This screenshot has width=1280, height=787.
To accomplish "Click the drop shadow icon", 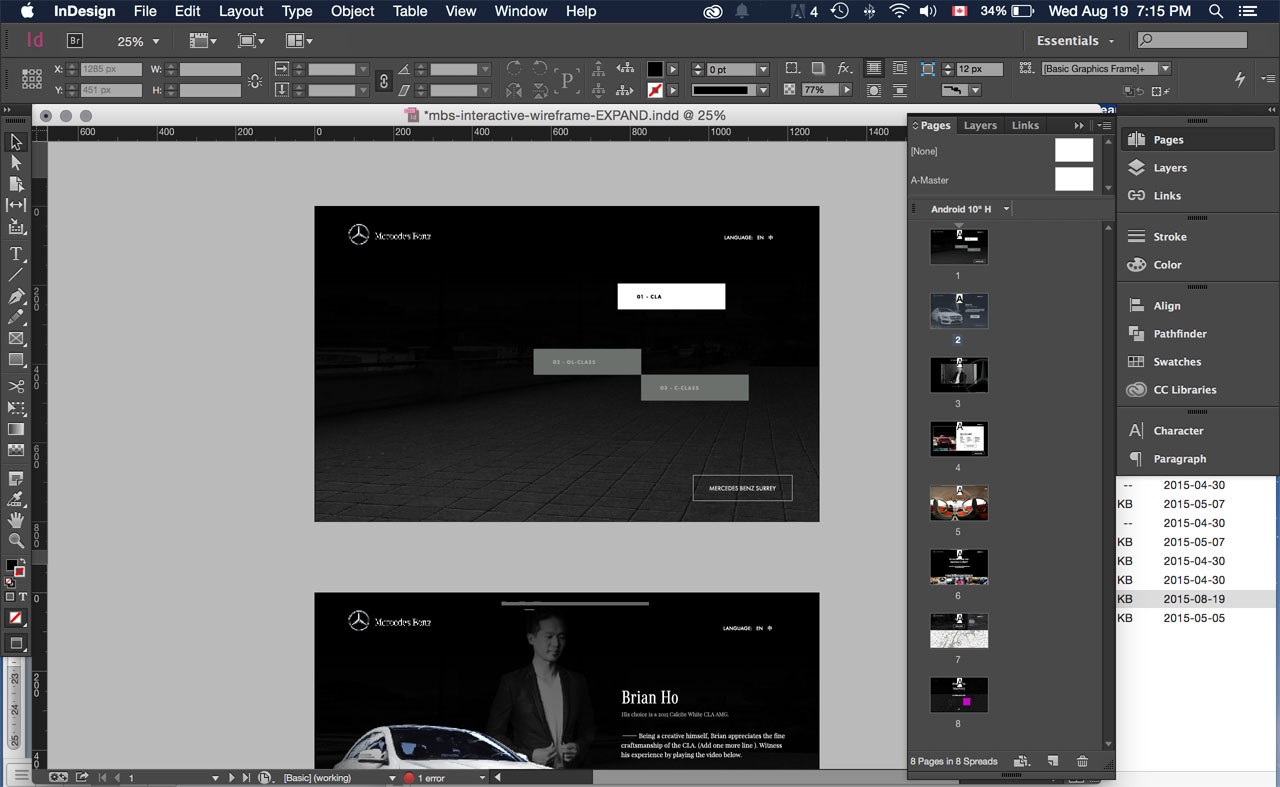I will pyautogui.click(x=818, y=68).
